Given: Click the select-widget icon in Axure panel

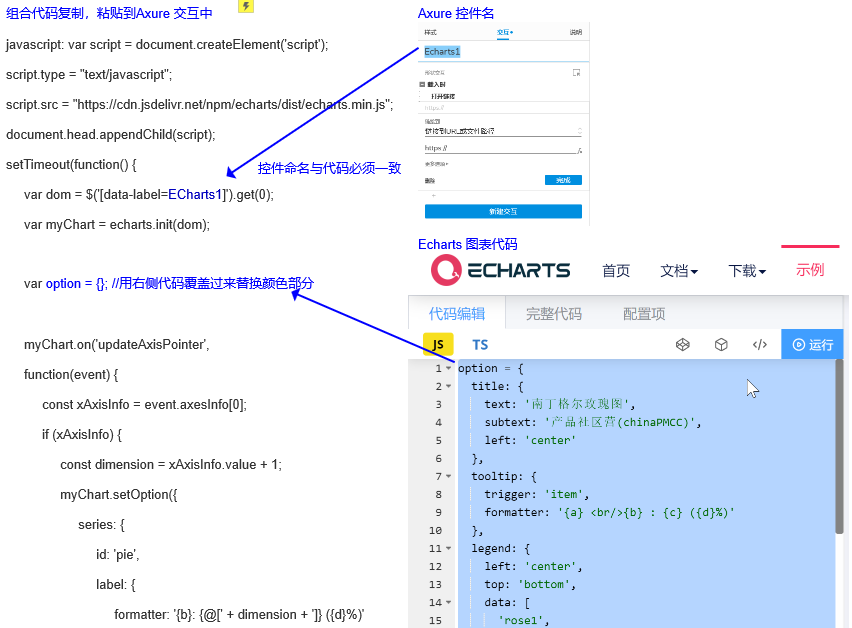Looking at the screenshot, I should coord(576,73).
